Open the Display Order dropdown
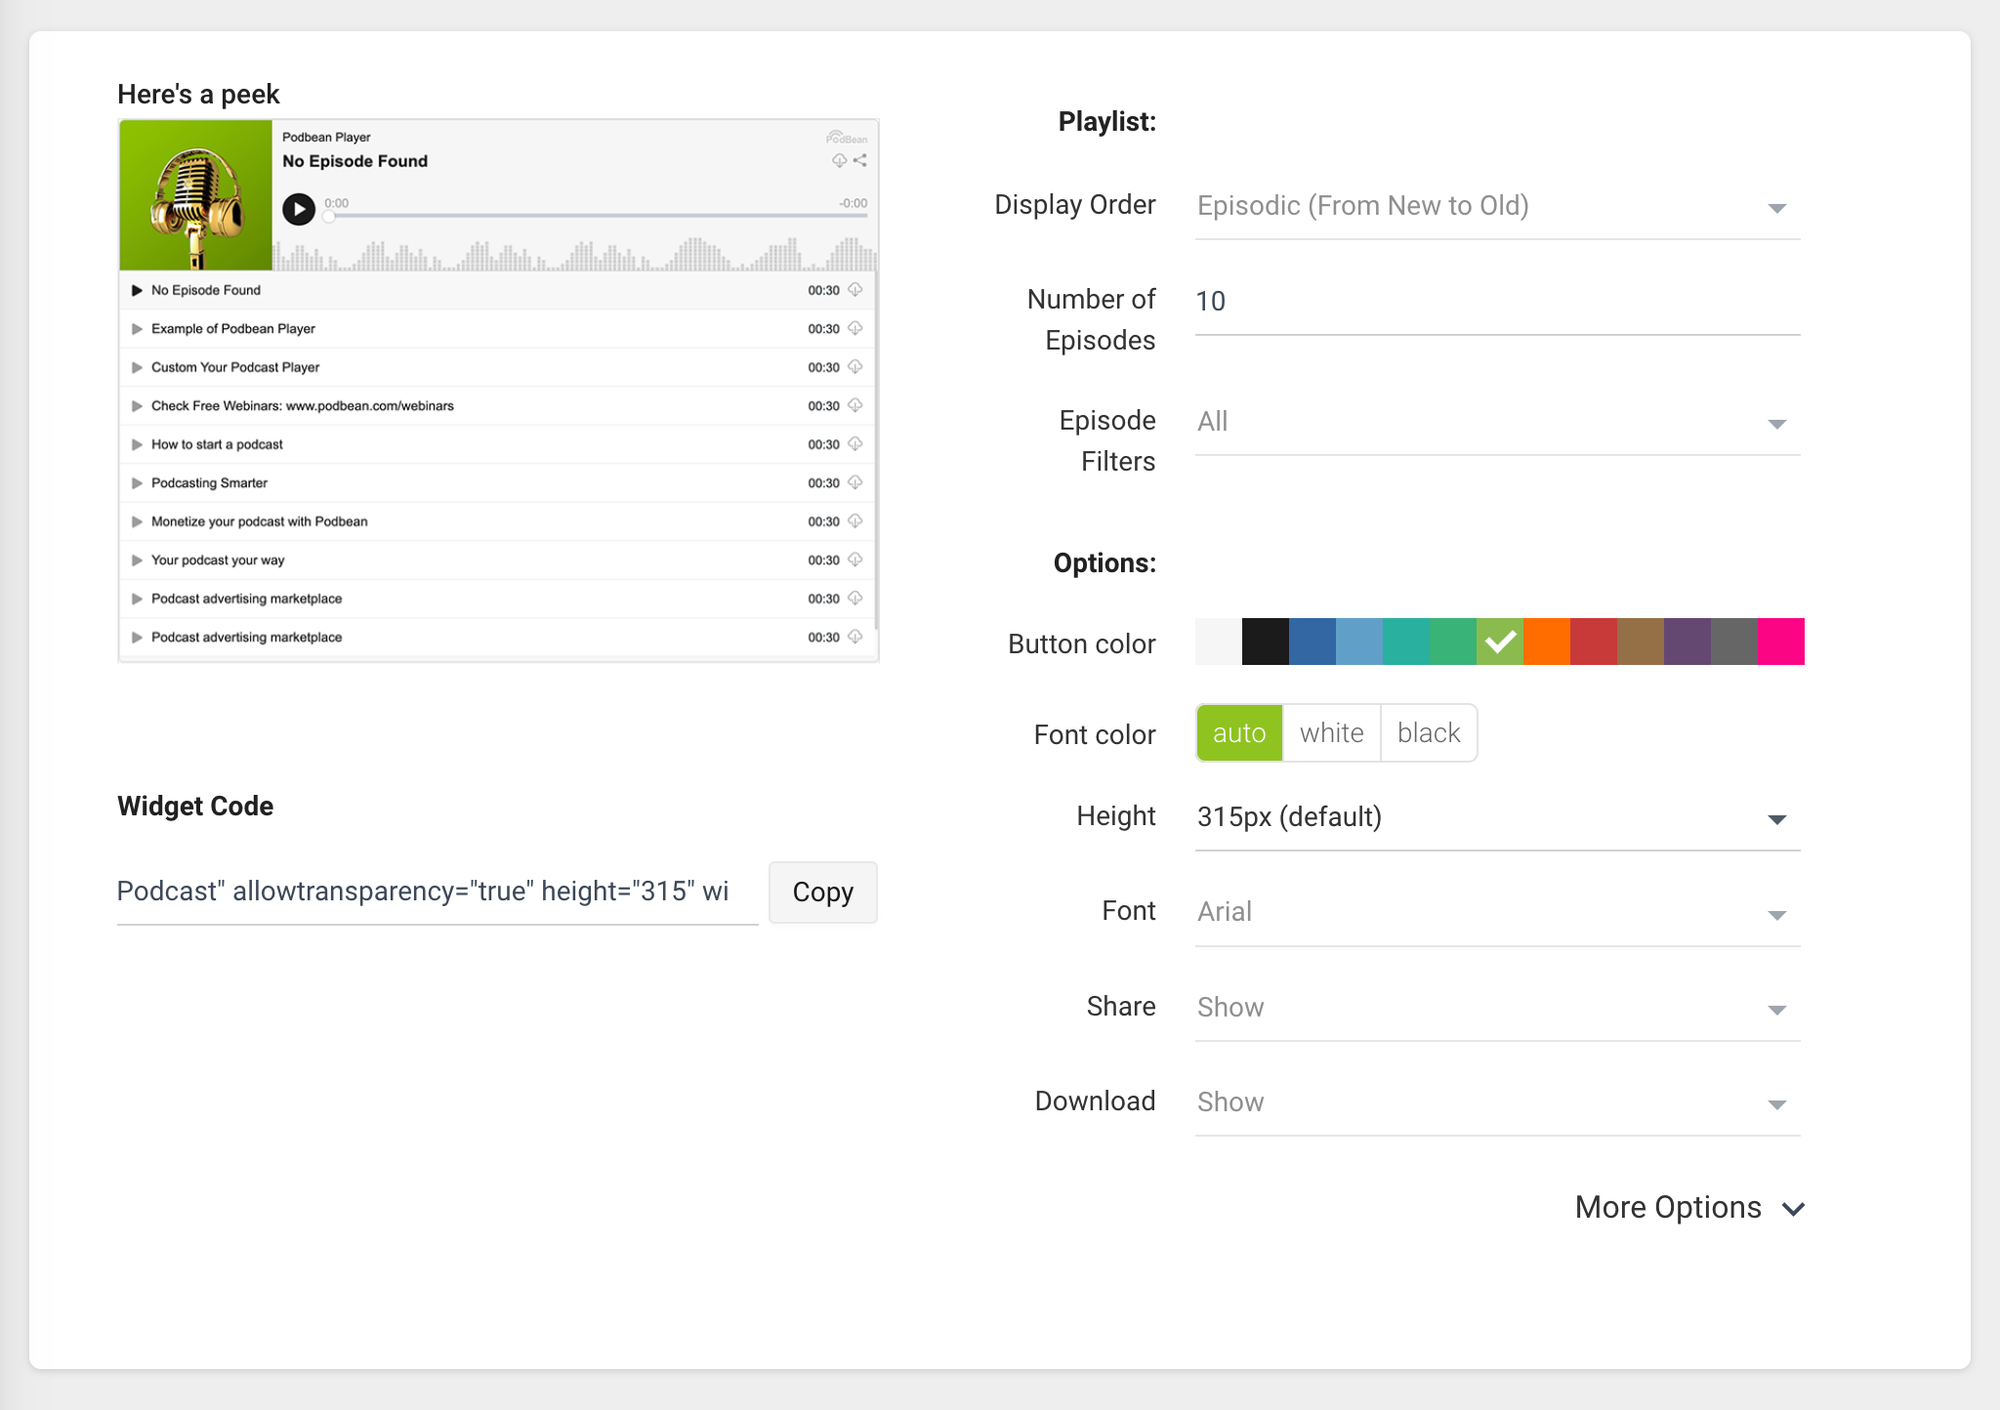 (x=1777, y=208)
